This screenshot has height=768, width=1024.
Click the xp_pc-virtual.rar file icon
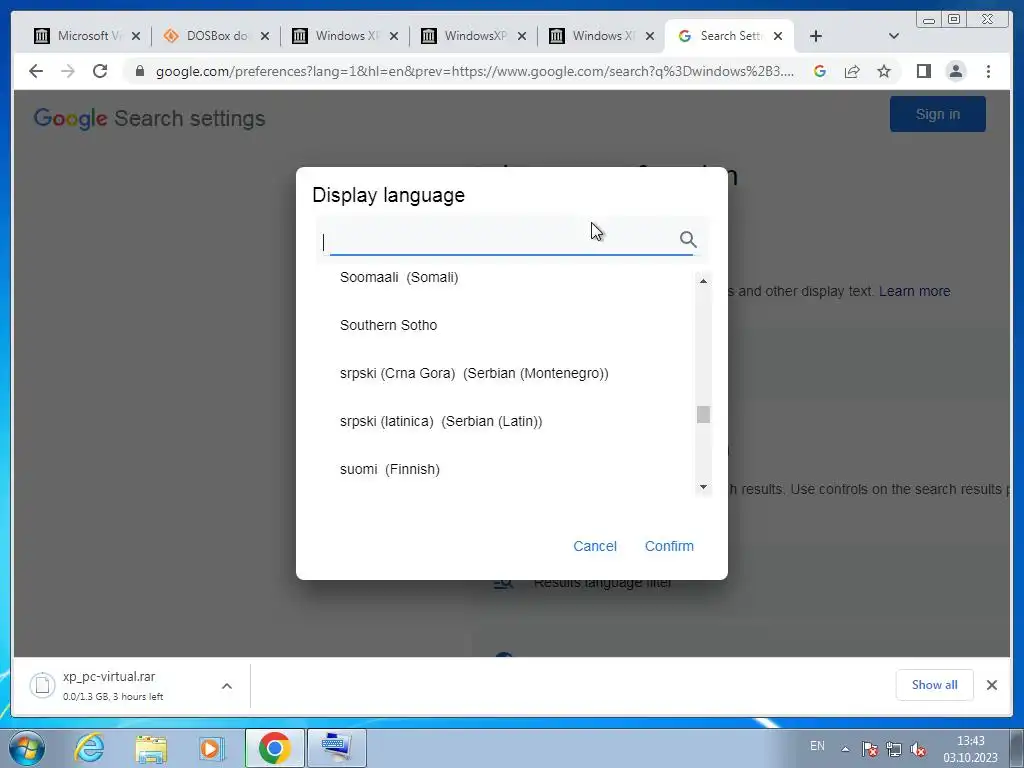42,685
